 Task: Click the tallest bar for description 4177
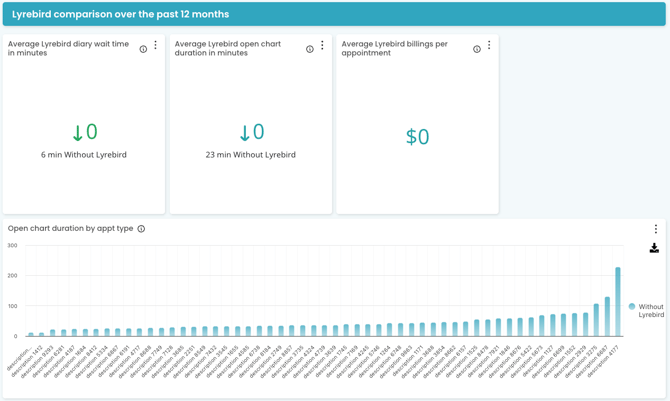point(618,302)
